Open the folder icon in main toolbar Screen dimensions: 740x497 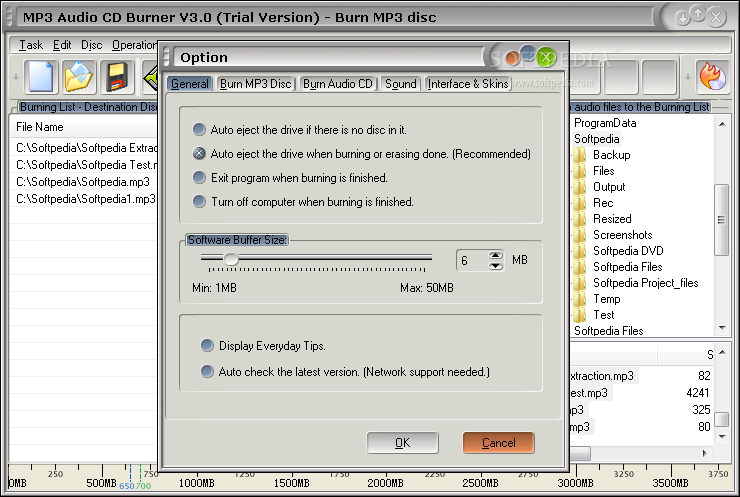tap(78, 76)
